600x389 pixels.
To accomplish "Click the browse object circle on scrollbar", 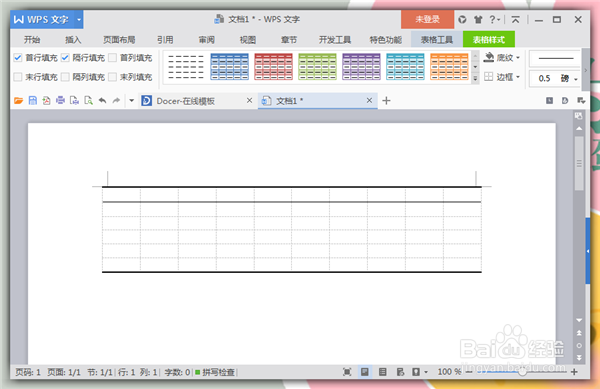I will tap(579, 345).
